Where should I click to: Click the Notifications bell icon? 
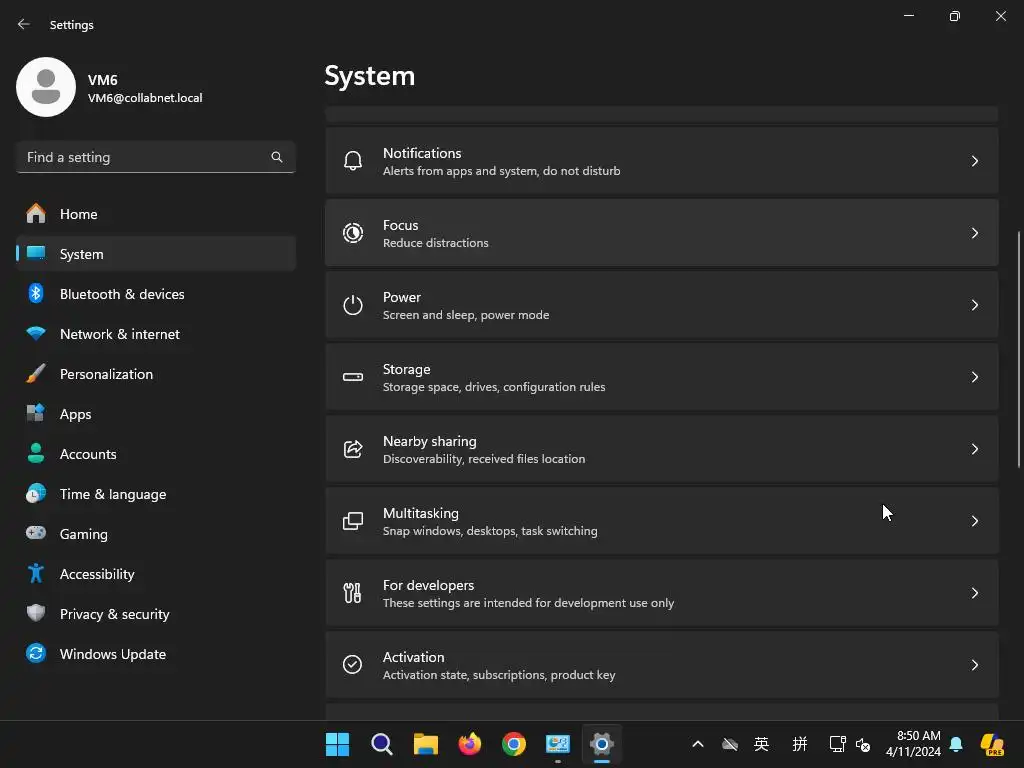(353, 161)
